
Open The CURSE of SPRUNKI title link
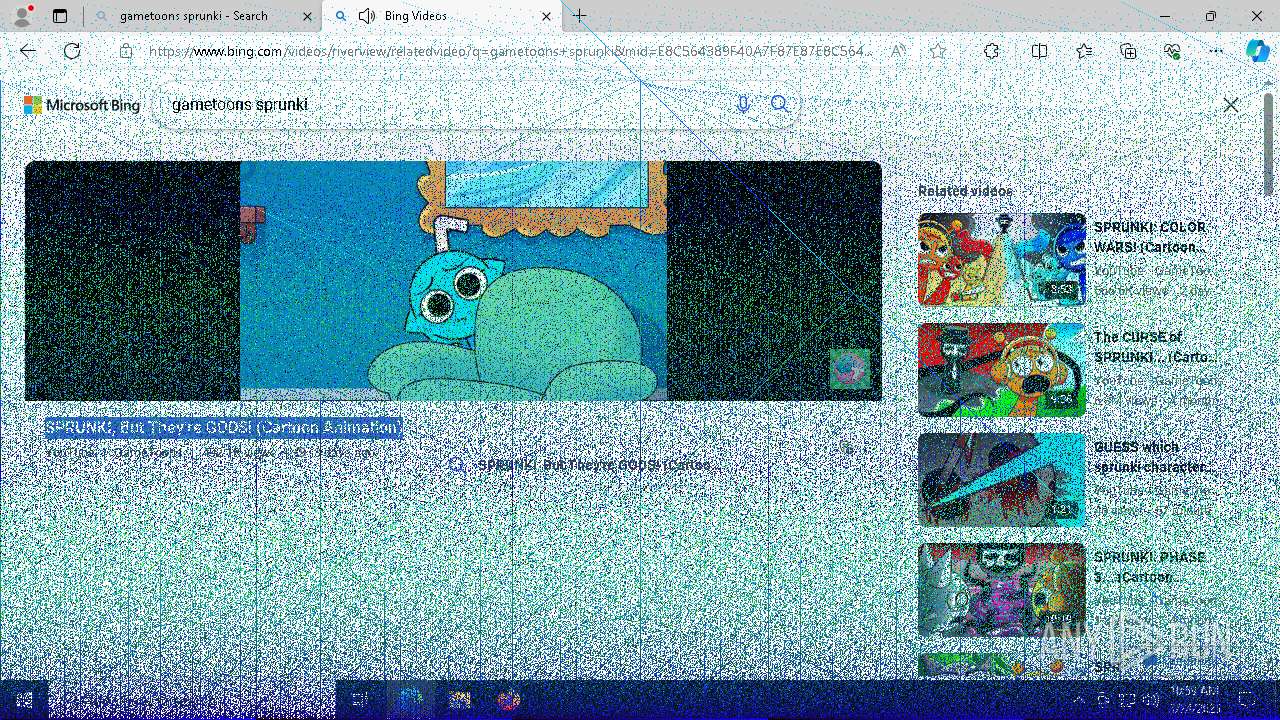(x=1154, y=347)
